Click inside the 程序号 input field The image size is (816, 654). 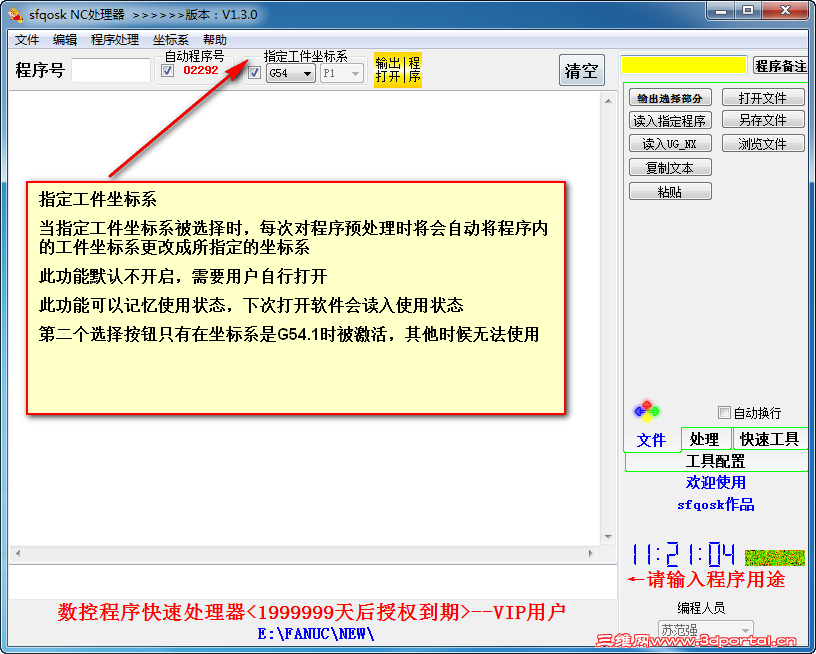[x=110, y=70]
